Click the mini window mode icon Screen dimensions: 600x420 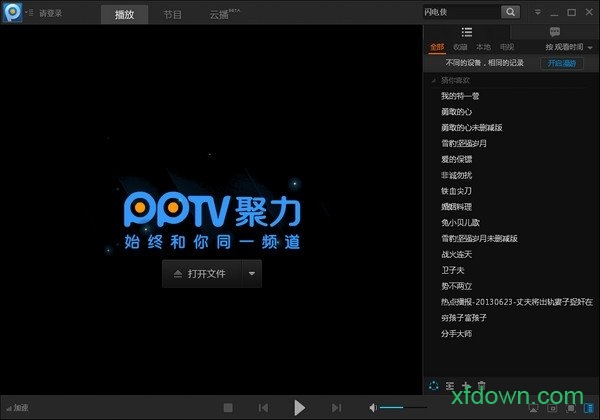[552, 408]
